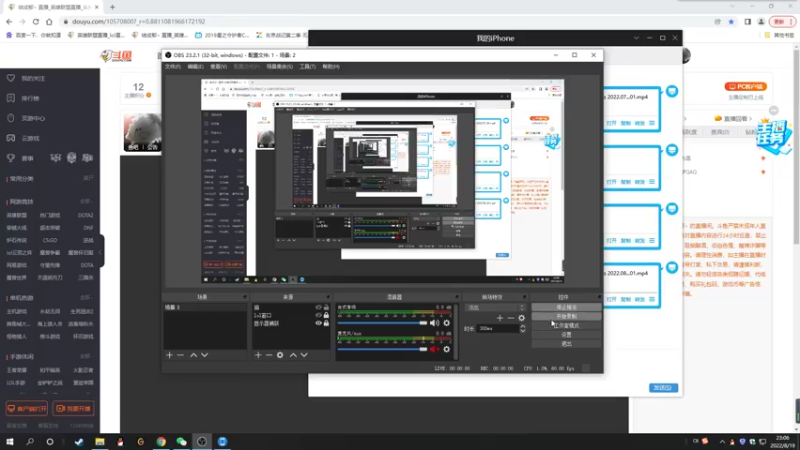Open the scene transition type dropdown
This screenshot has width=800, height=450.
(x=495, y=308)
